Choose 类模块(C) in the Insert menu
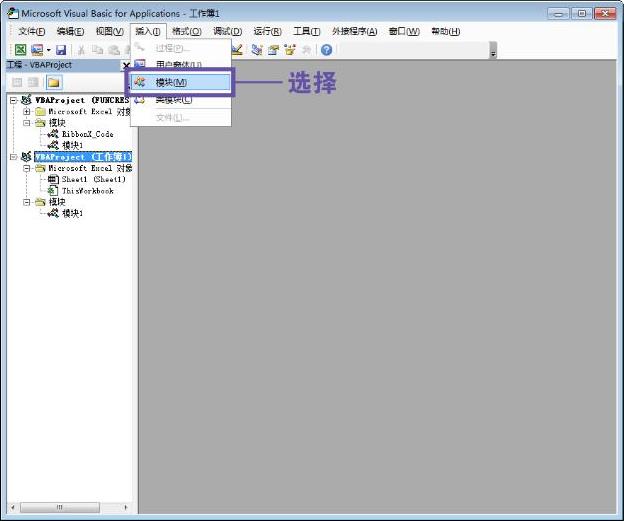This screenshot has height=521, width=624. point(181,100)
